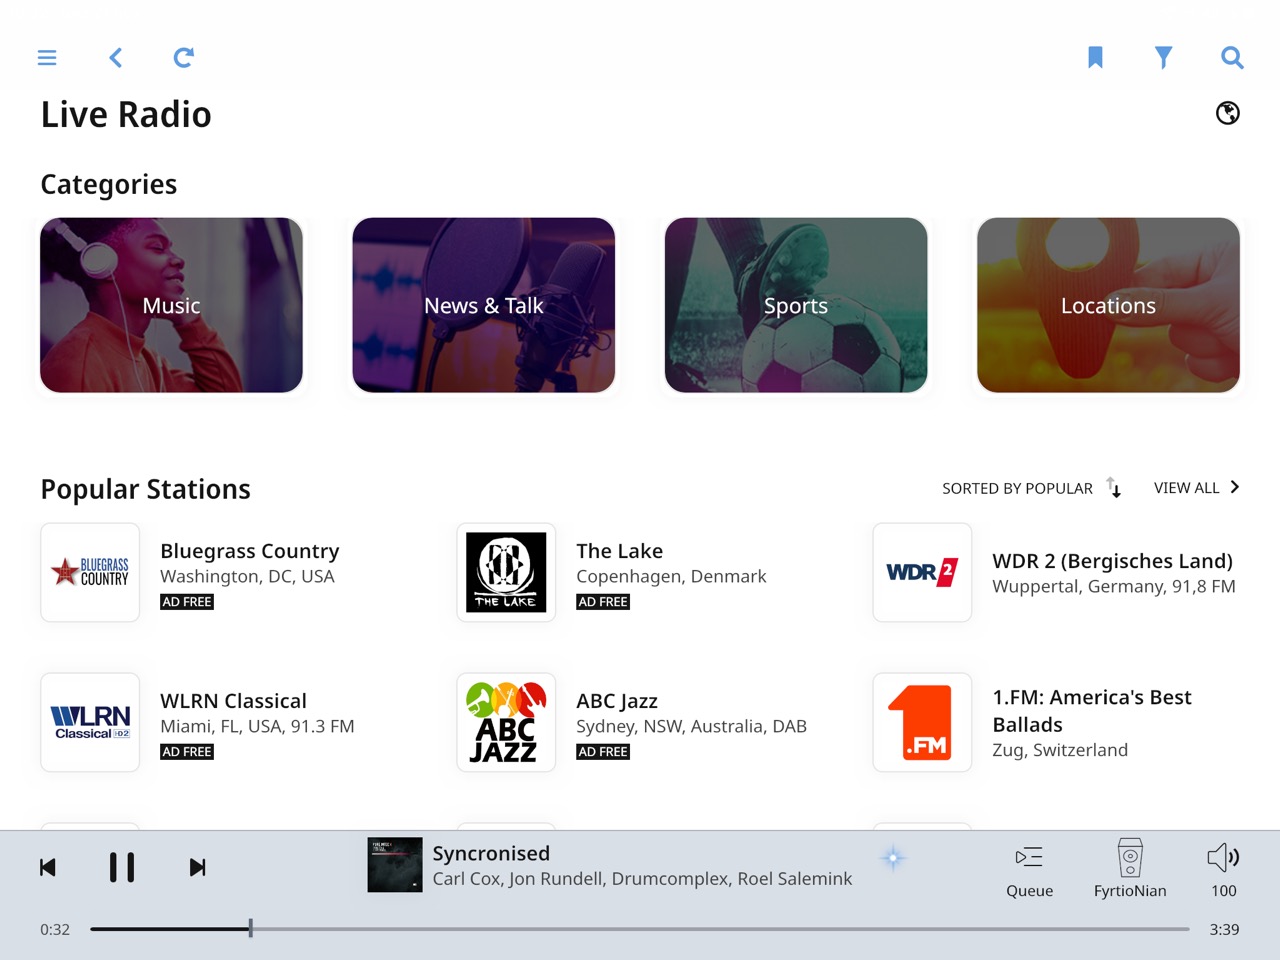Open the News & Talk category
1280x960 pixels.
coord(484,305)
